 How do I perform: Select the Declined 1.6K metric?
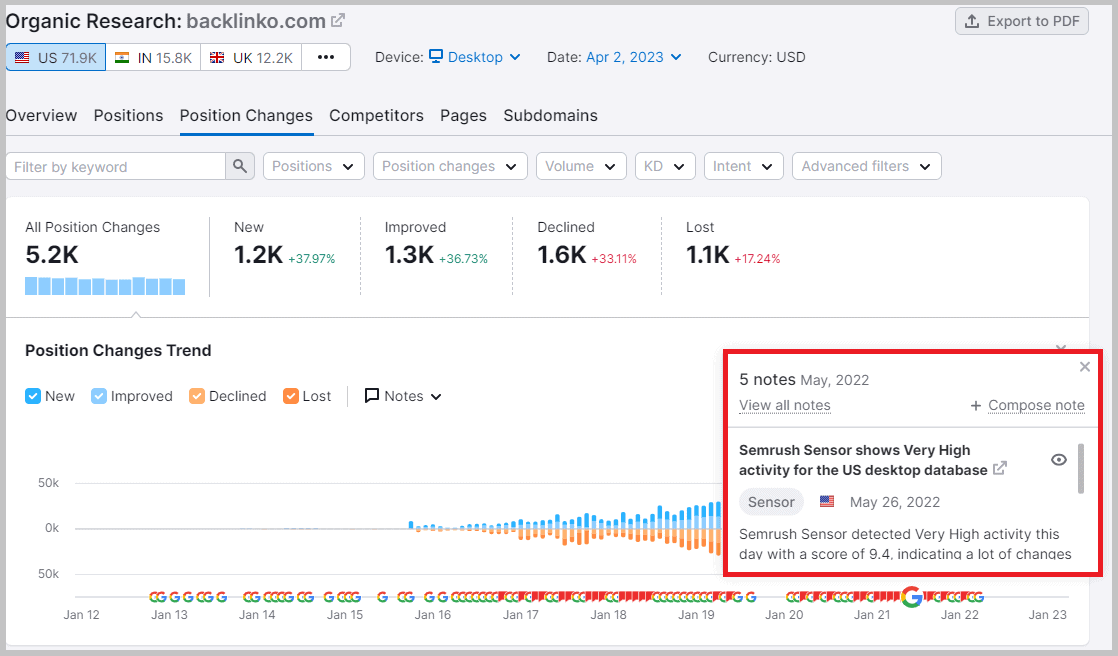[x=587, y=245]
